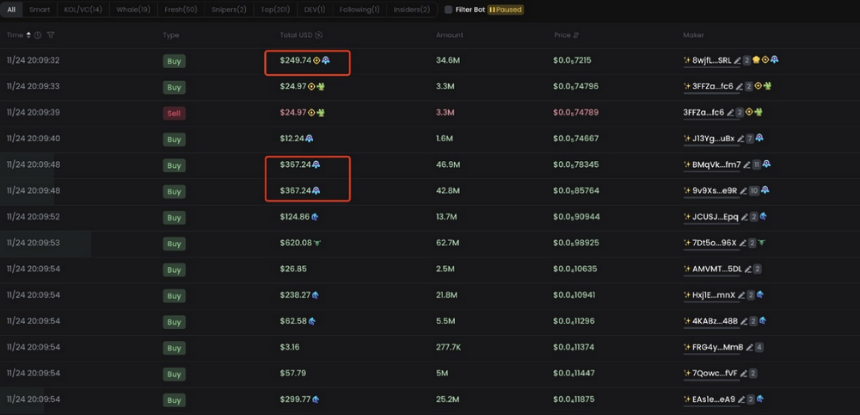Click the dolphin icon beside $299.77
This screenshot has width=860, height=415.
(316, 400)
